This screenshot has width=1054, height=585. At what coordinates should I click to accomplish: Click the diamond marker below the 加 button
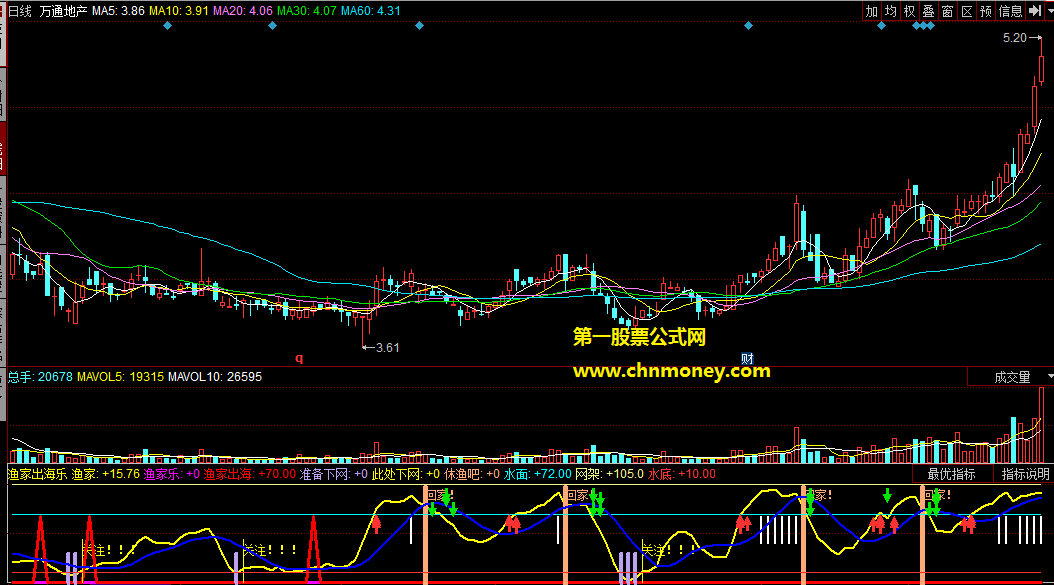click(881, 26)
